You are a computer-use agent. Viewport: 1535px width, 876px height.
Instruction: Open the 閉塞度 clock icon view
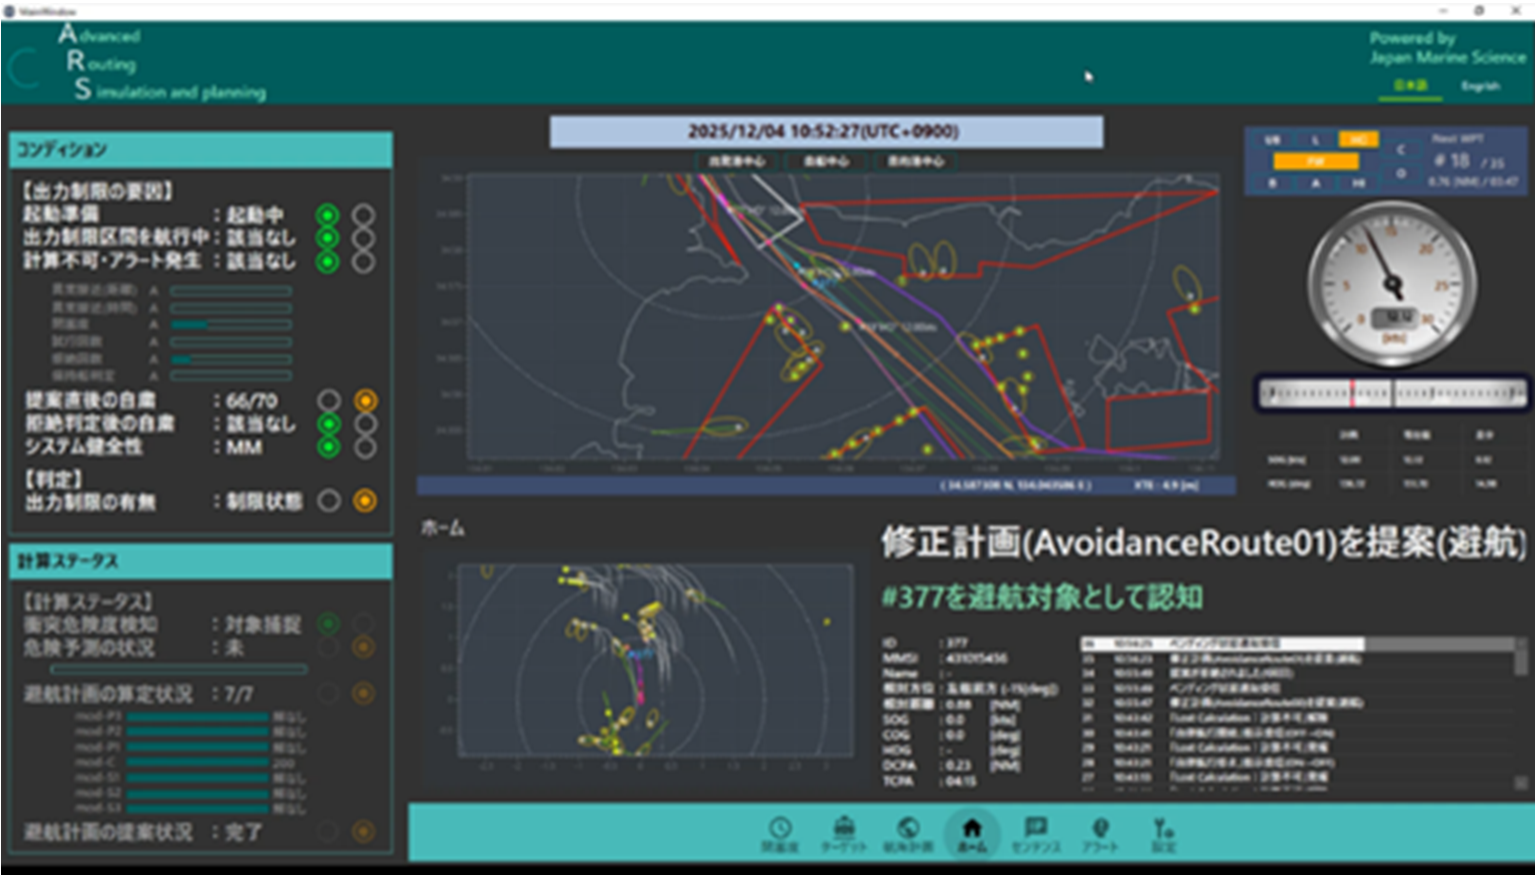(x=780, y=833)
